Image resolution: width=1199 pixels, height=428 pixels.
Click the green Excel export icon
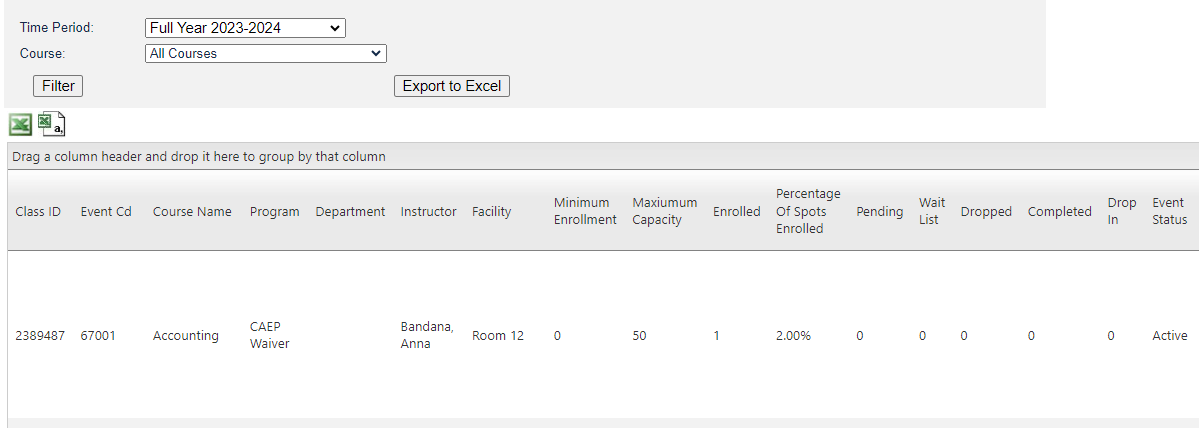click(x=20, y=125)
